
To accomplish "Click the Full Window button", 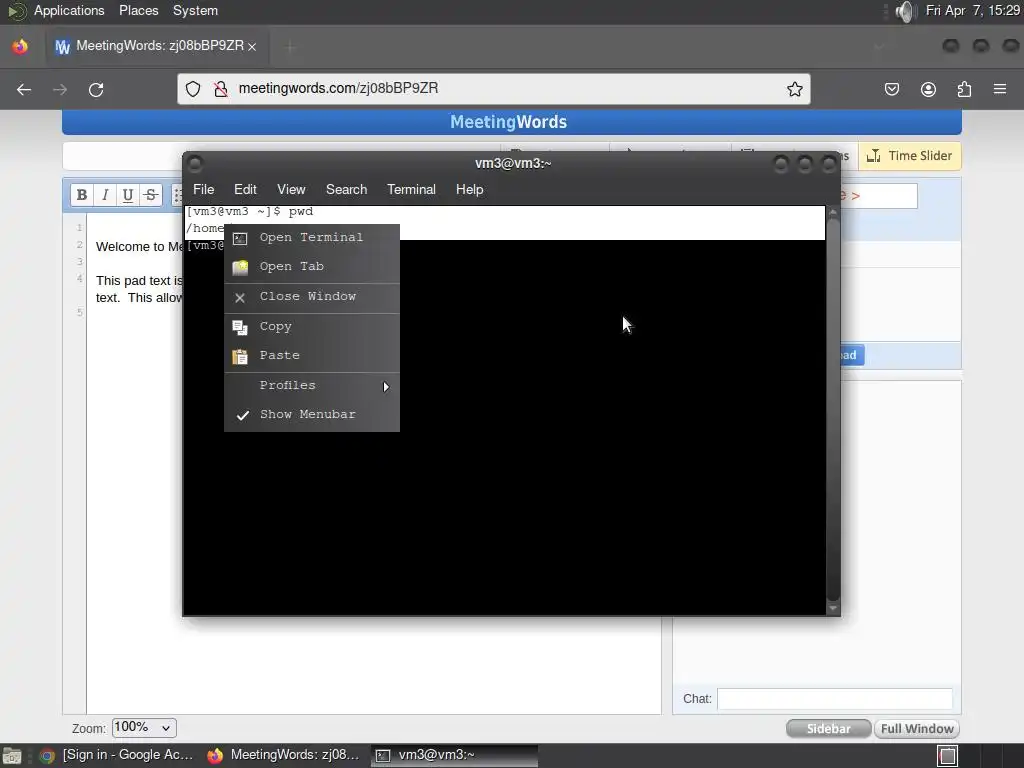I will coord(917,729).
